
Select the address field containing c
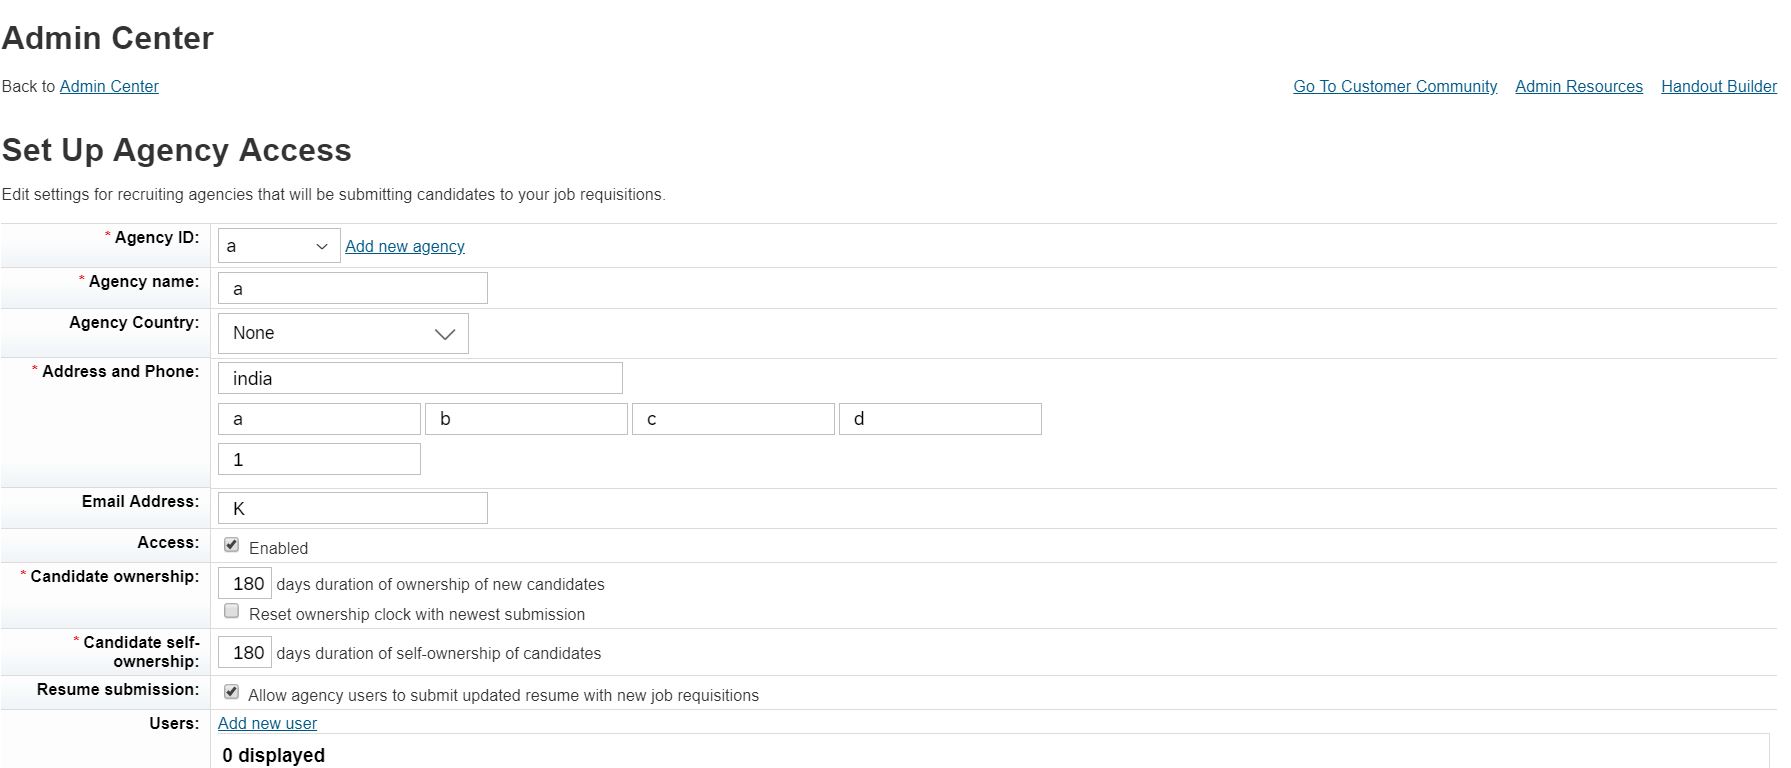[733, 419]
